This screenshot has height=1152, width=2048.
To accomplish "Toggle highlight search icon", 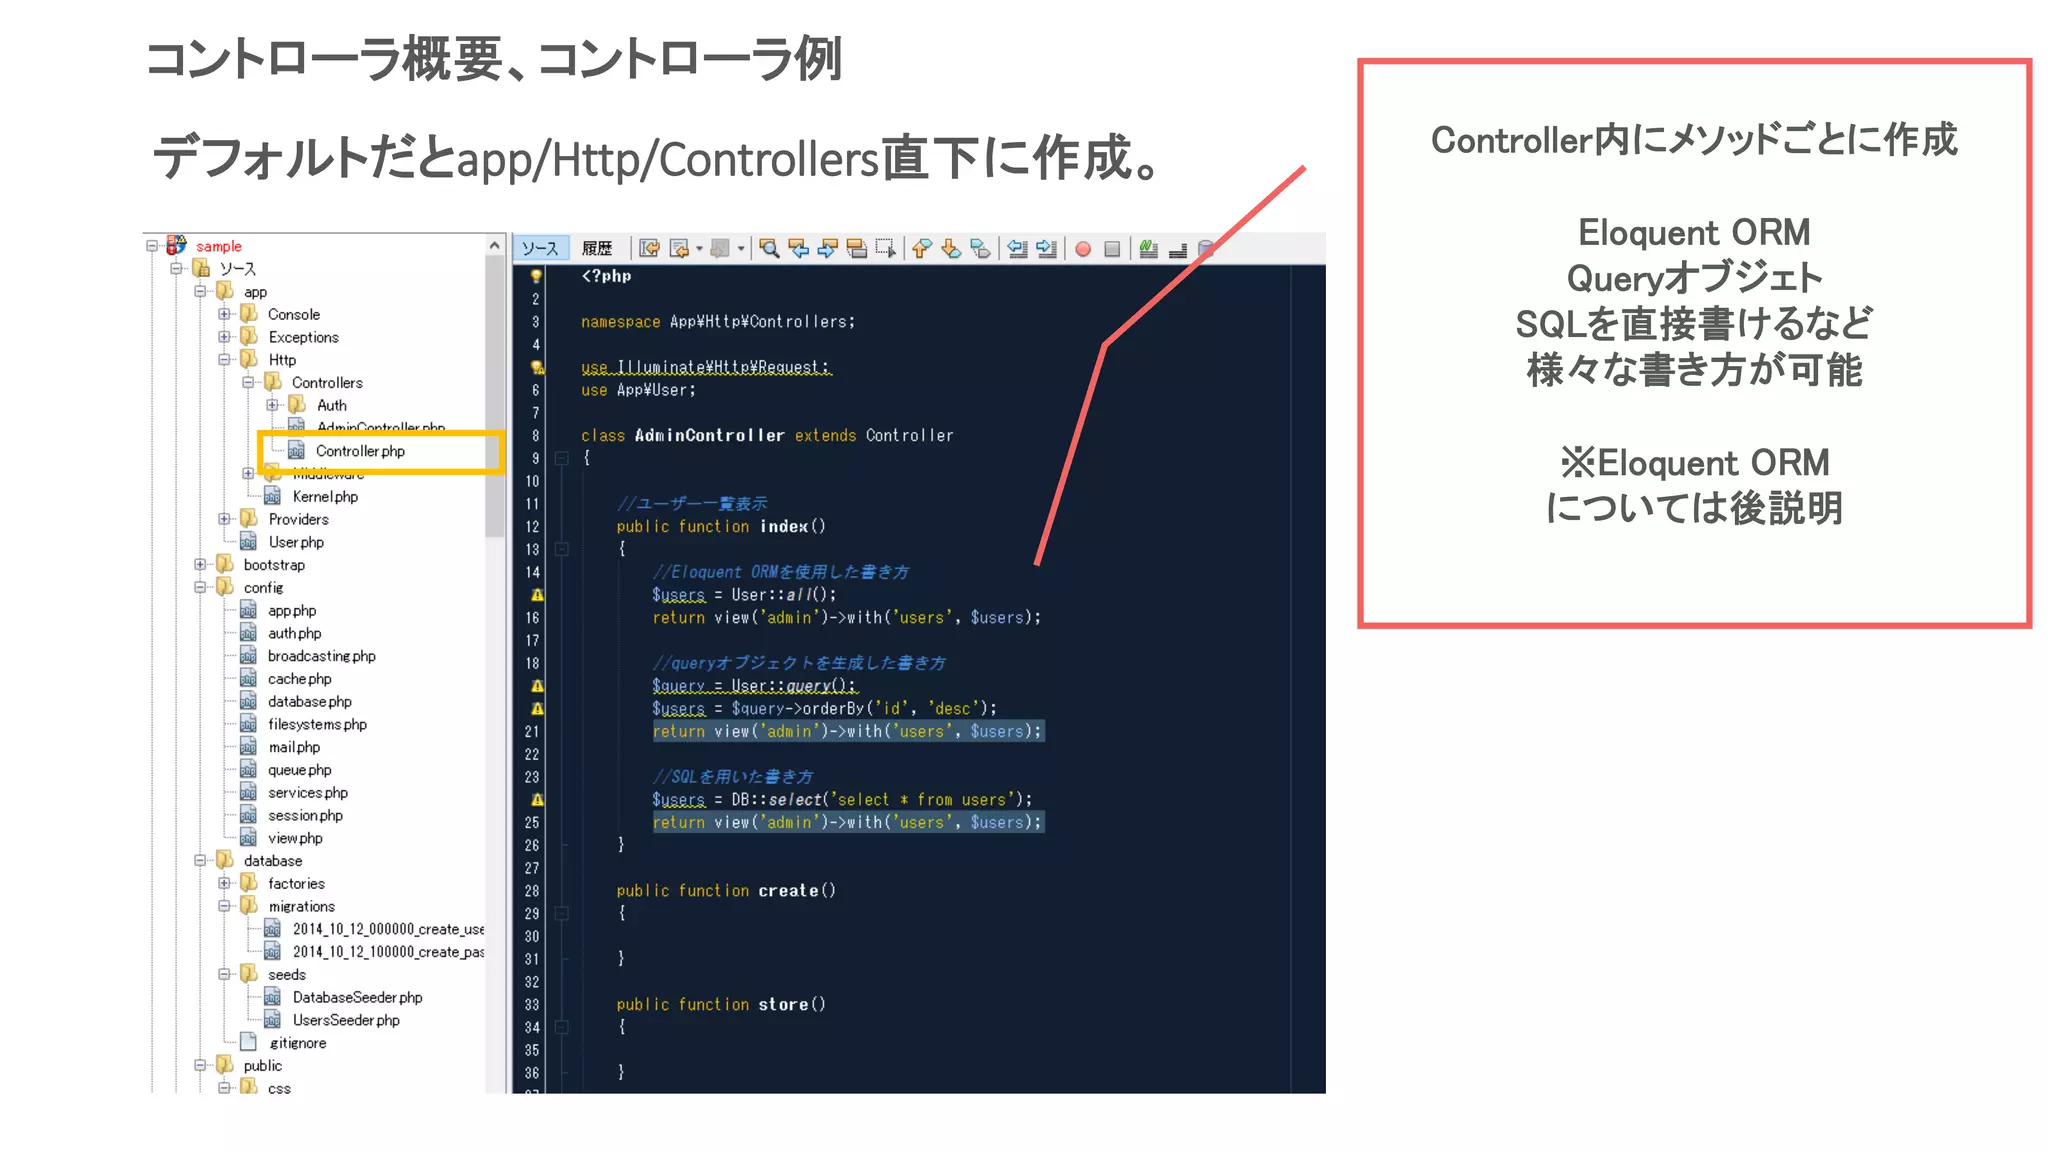I will 856,248.
